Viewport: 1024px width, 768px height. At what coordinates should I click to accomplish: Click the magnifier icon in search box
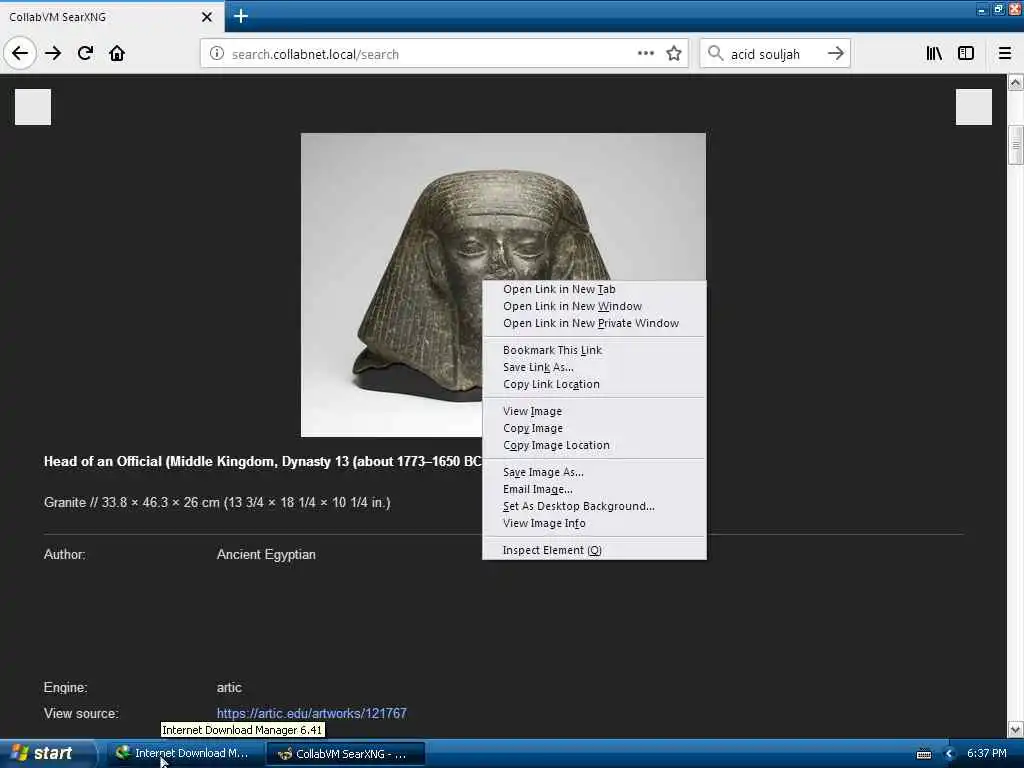click(716, 54)
